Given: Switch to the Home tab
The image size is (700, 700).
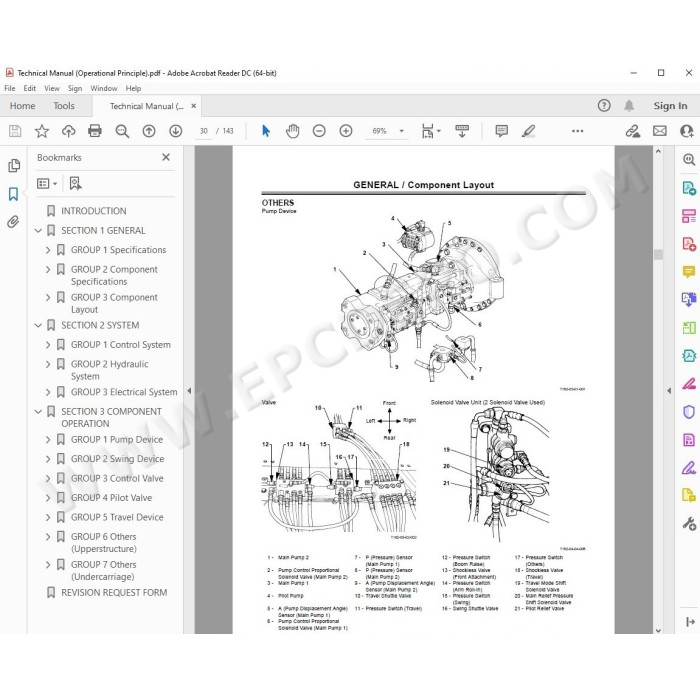Looking at the screenshot, I should 22,106.
